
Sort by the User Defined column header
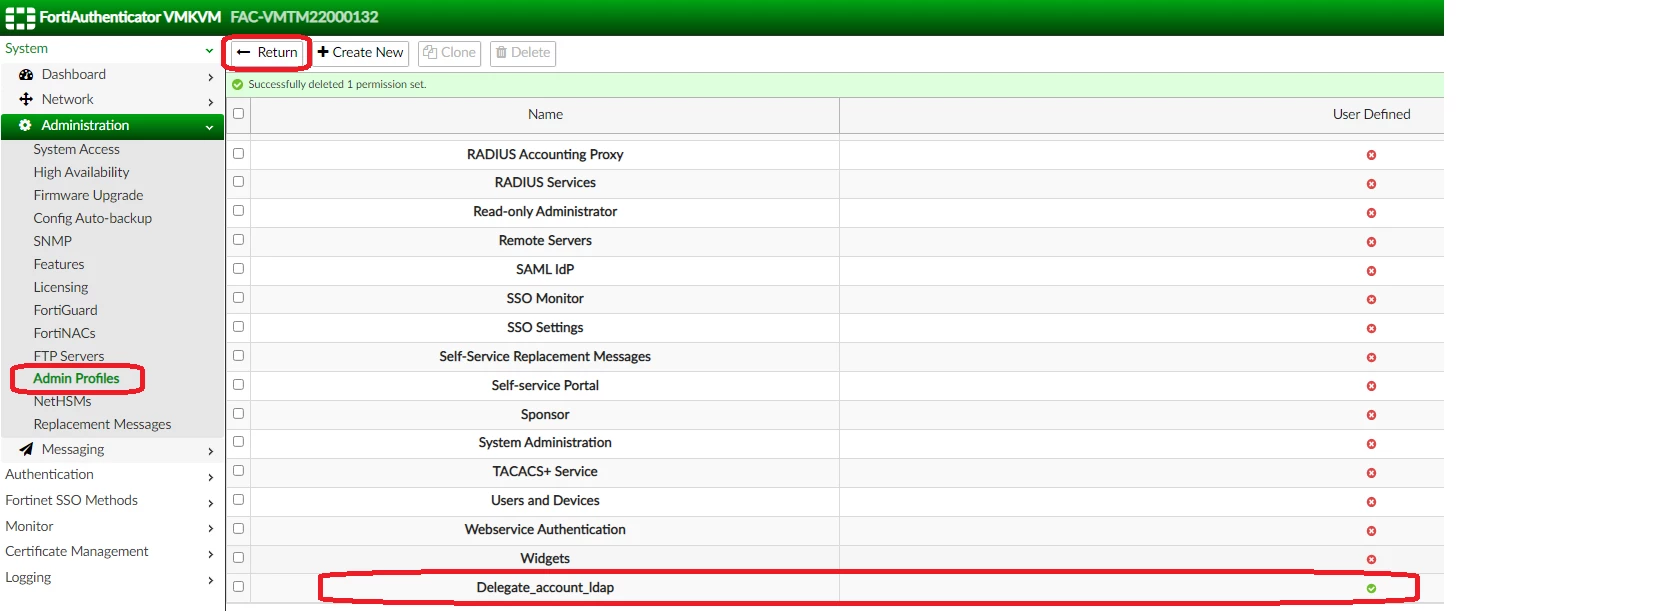(x=1371, y=115)
